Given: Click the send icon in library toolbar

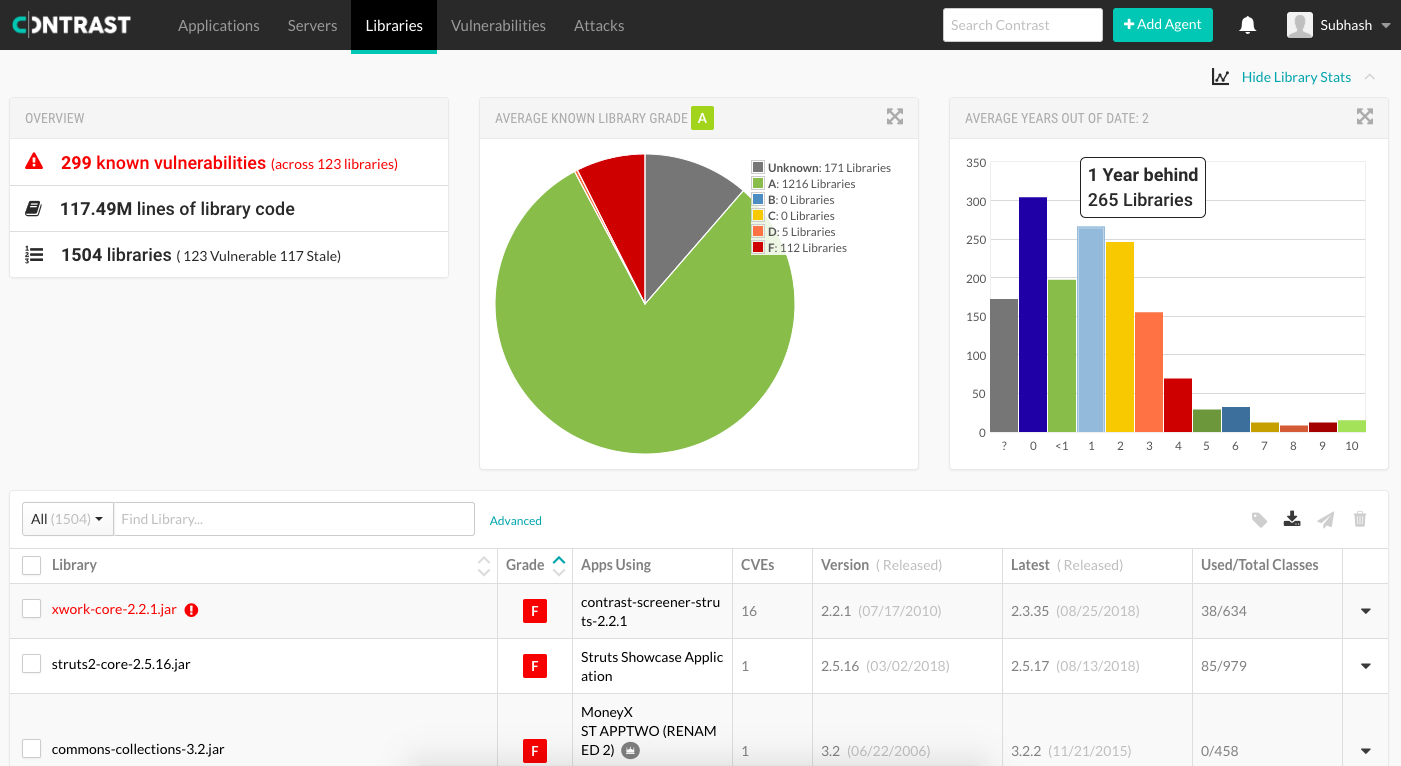Looking at the screenshot, I should click(1326, 519).
